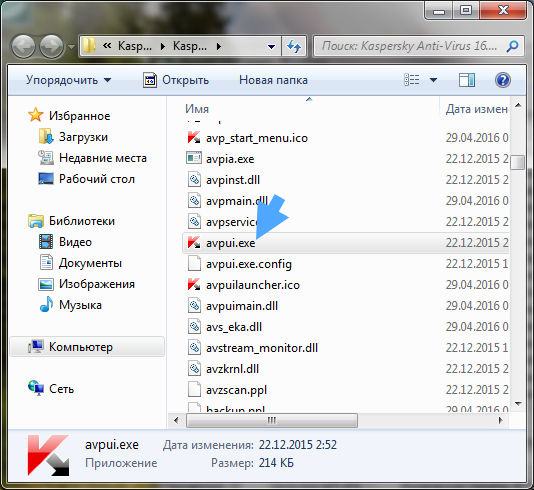Open the view options dropdown arrow

[x=433, y=80]
